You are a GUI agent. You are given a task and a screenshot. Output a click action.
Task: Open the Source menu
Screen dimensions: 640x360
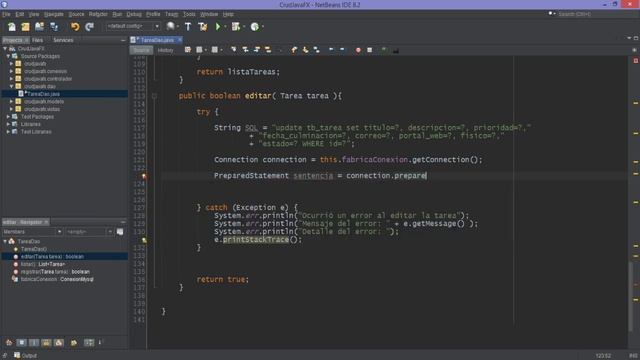tap(76, 14)
